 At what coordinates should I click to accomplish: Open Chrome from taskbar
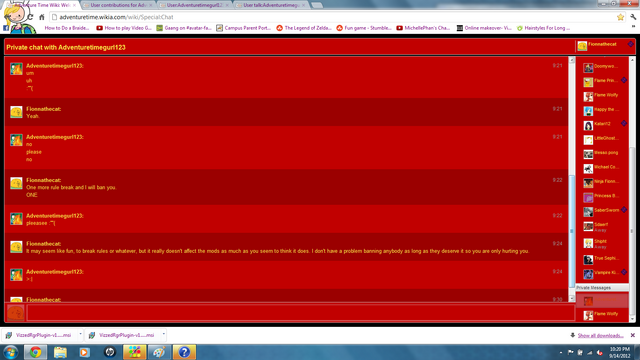click(x=36, y=352)
